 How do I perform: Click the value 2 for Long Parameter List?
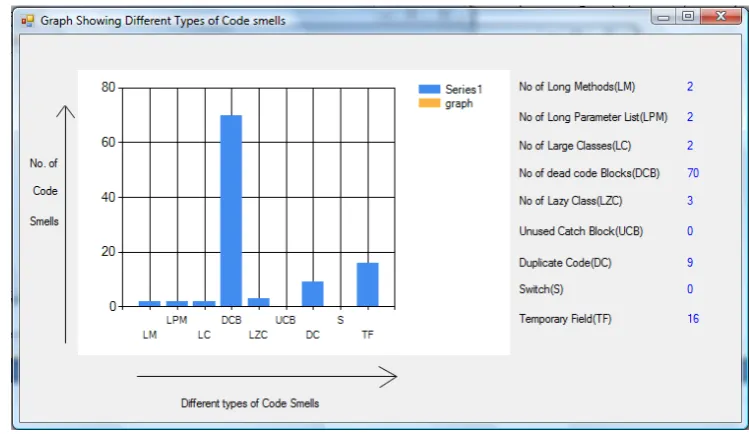(690, 117)
